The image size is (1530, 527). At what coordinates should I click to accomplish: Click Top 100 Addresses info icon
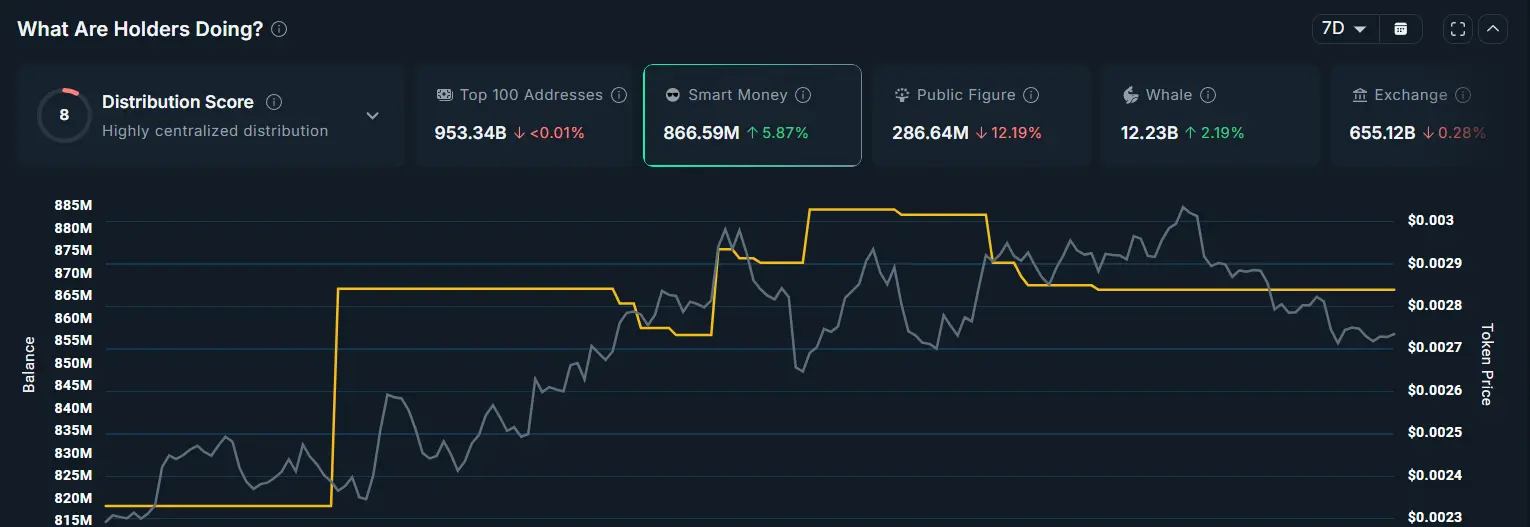[619, 95]
